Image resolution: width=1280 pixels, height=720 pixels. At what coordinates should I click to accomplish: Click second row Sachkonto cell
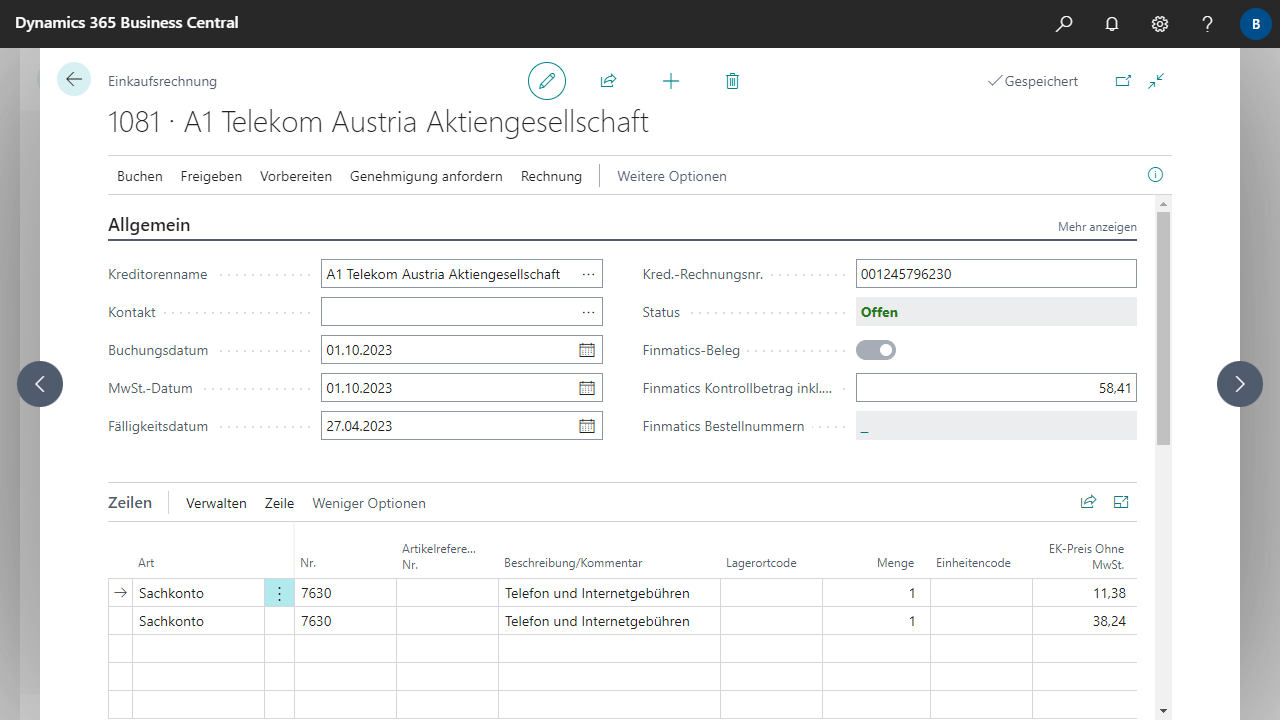click(198, 621)
